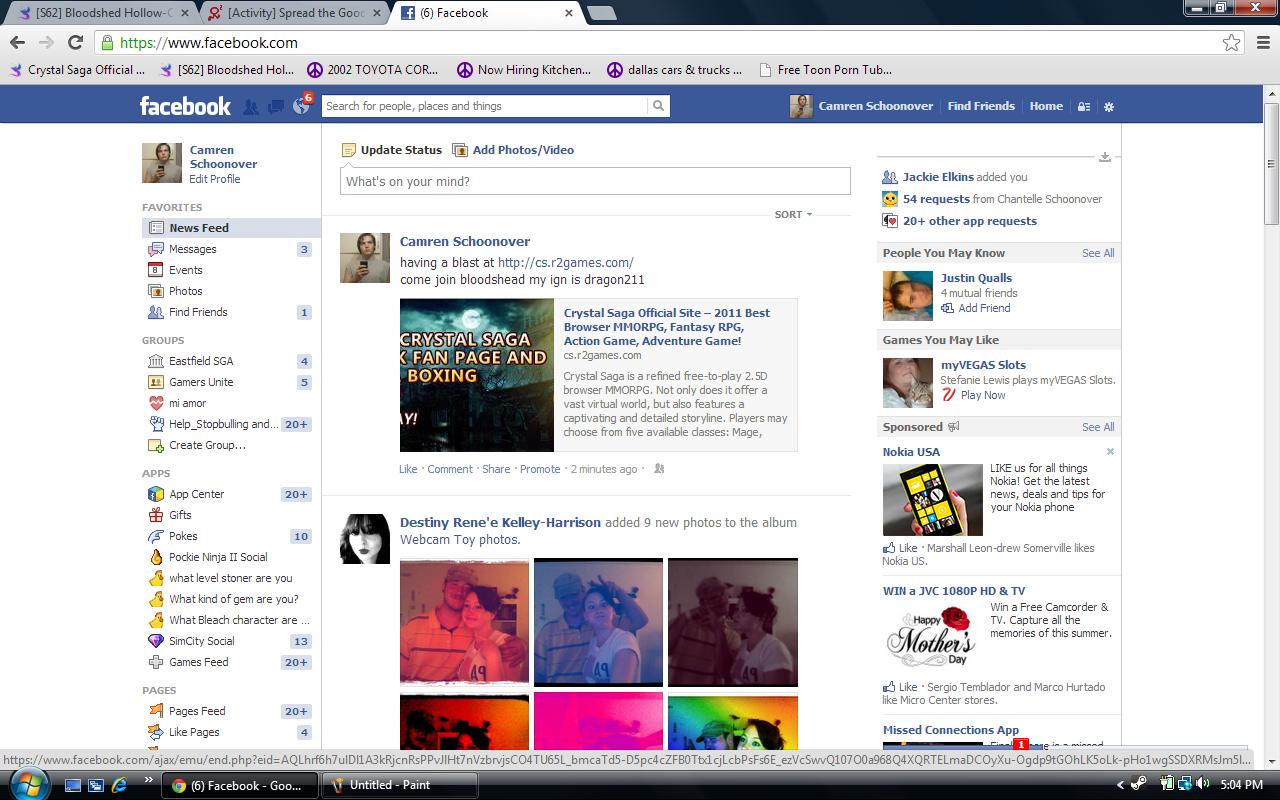Viewport: 1280px width, 800px height.
Task: Open the privacy shortcuts lock icon
Action: 1083,106
